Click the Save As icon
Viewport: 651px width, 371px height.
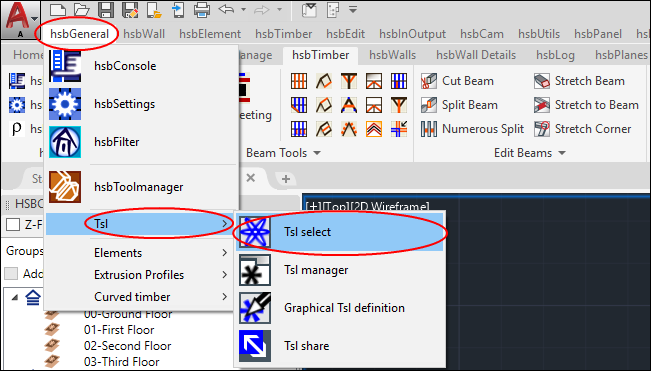point(130,10)
